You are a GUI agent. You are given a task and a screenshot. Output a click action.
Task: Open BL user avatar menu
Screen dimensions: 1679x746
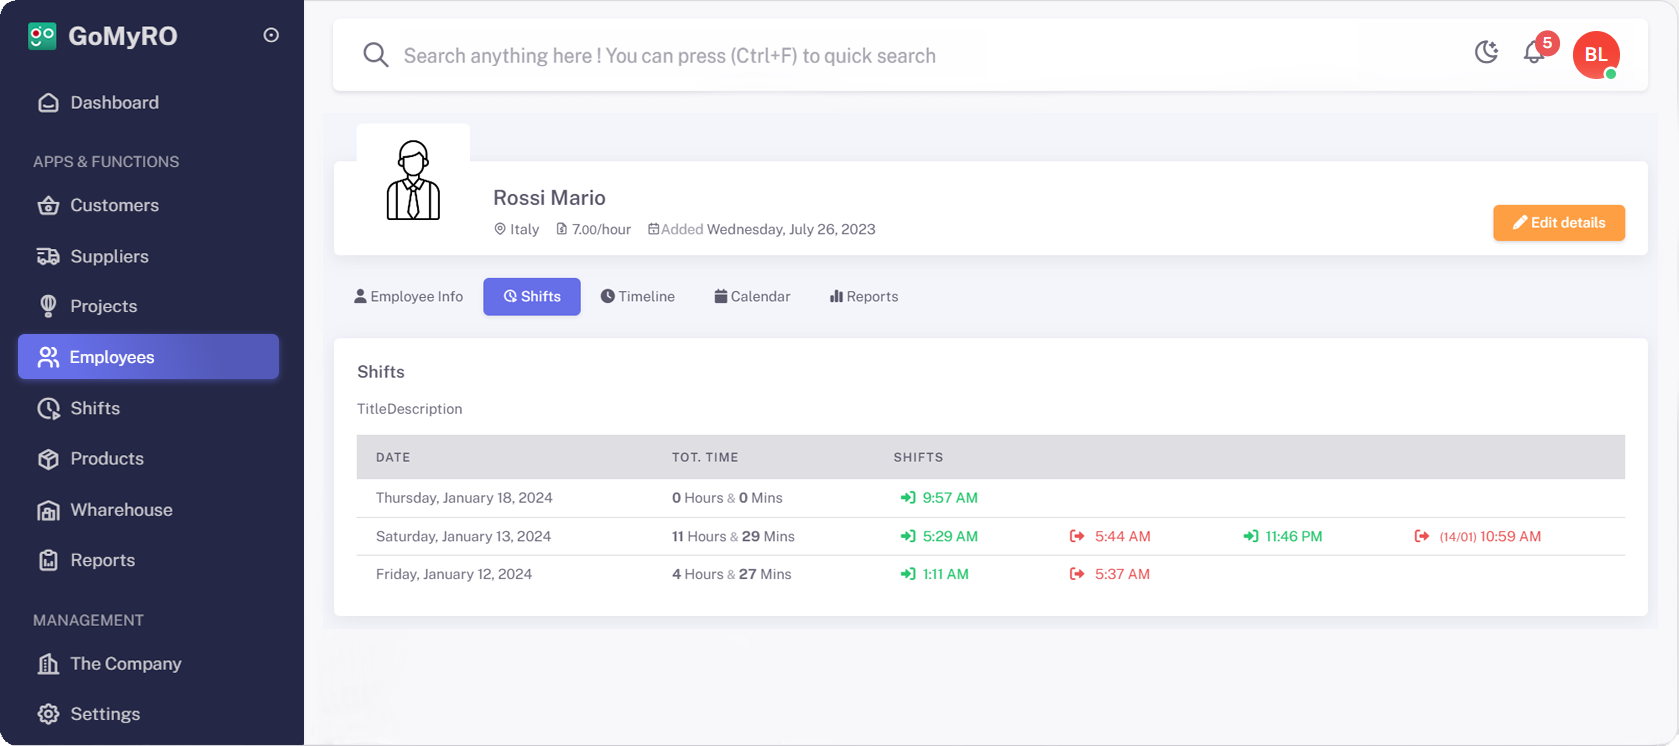pyautogui.click(x=1595, y=55)
